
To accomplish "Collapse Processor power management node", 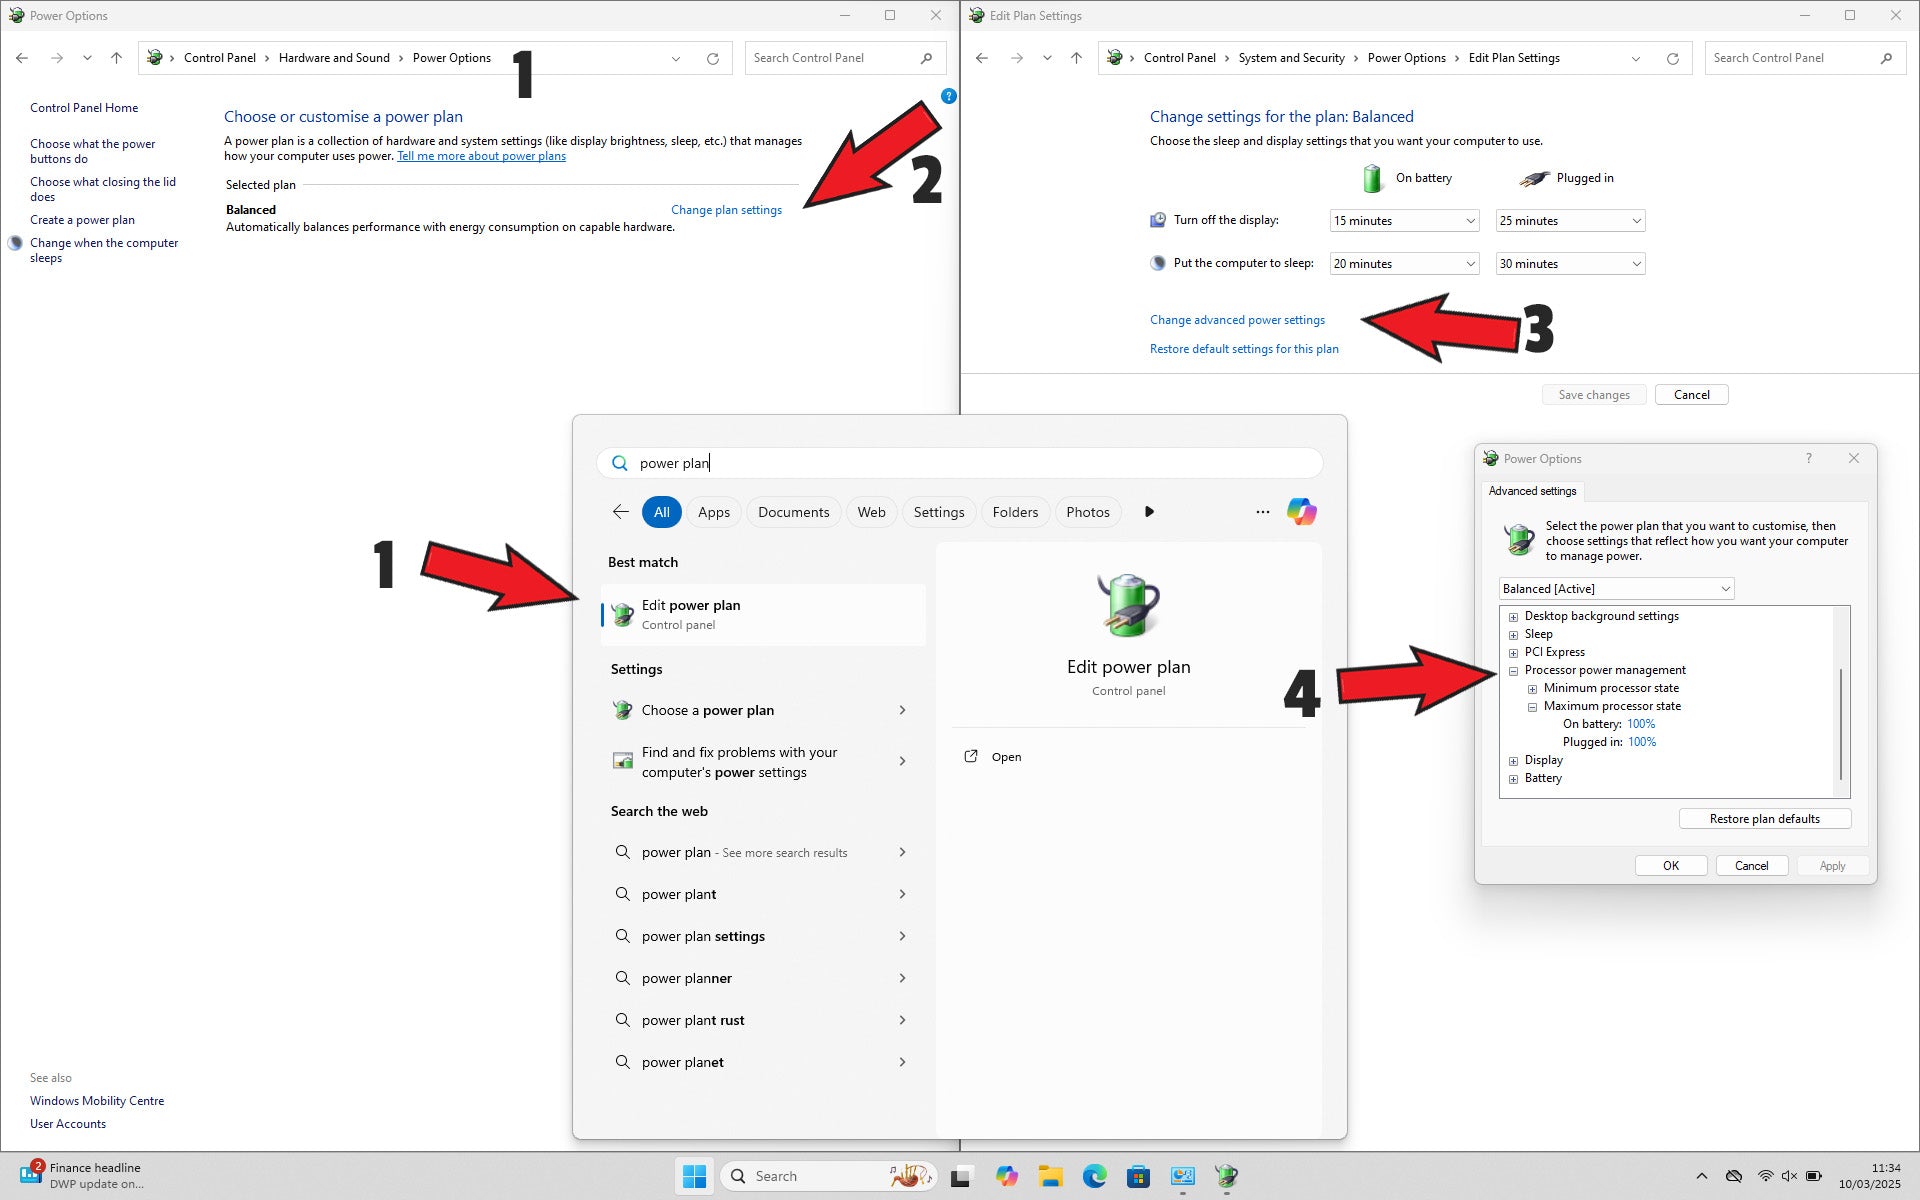I will pyautogui.click(x=1513, y=671).
